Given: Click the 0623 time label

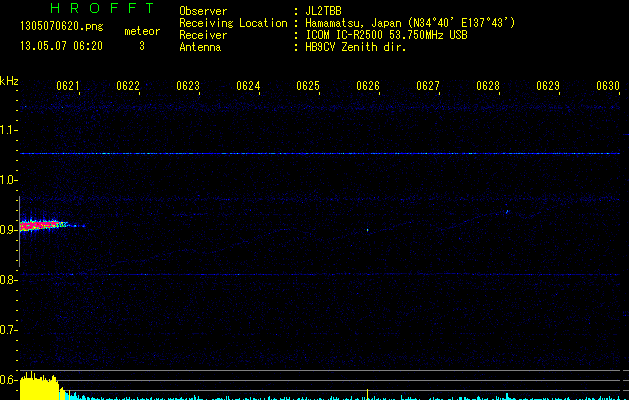Looking at the screenshot, I should click(188, 86).
